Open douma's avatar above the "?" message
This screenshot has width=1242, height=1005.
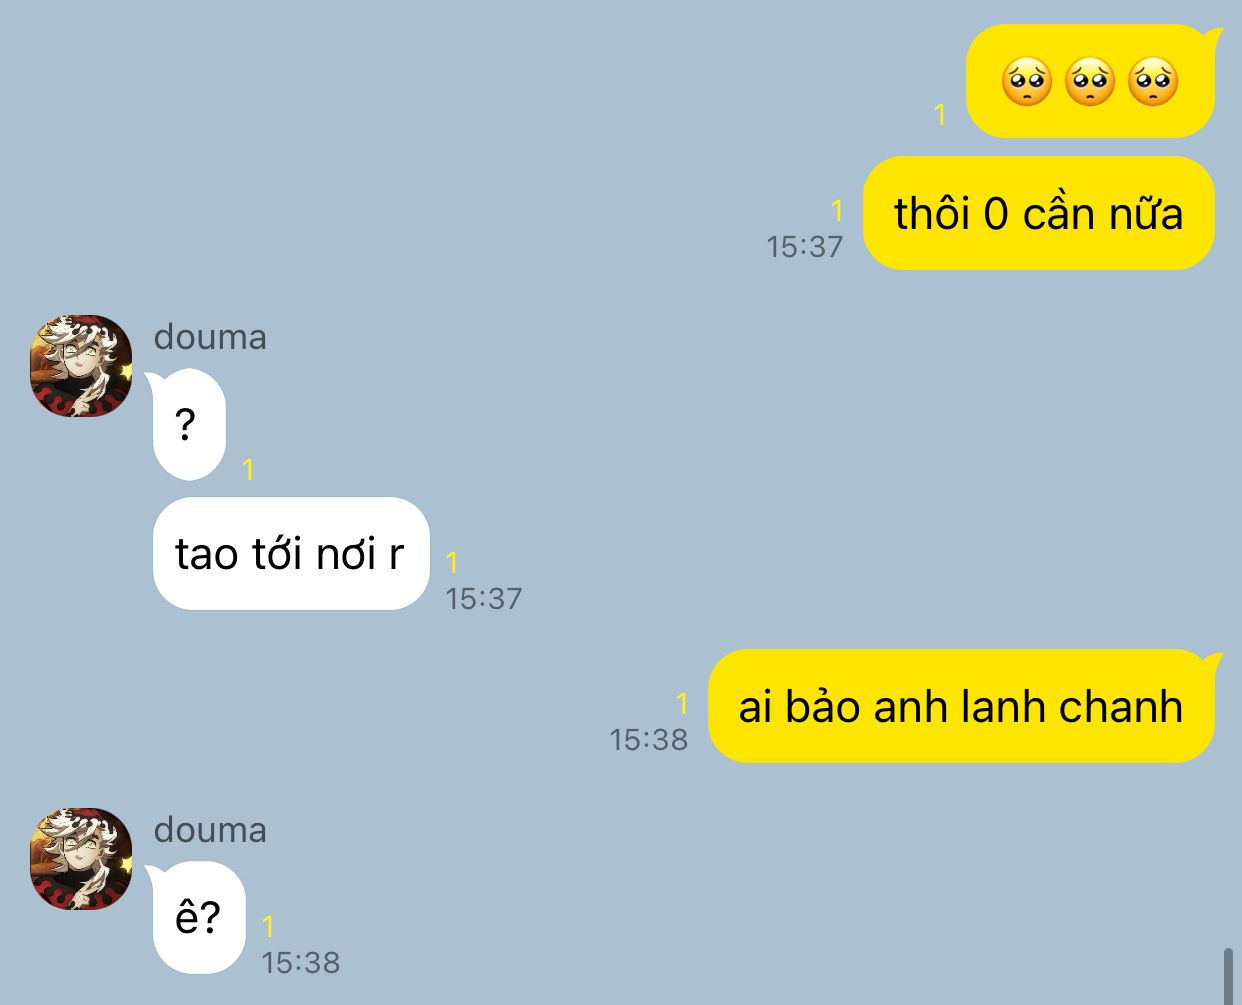[81, 366]
